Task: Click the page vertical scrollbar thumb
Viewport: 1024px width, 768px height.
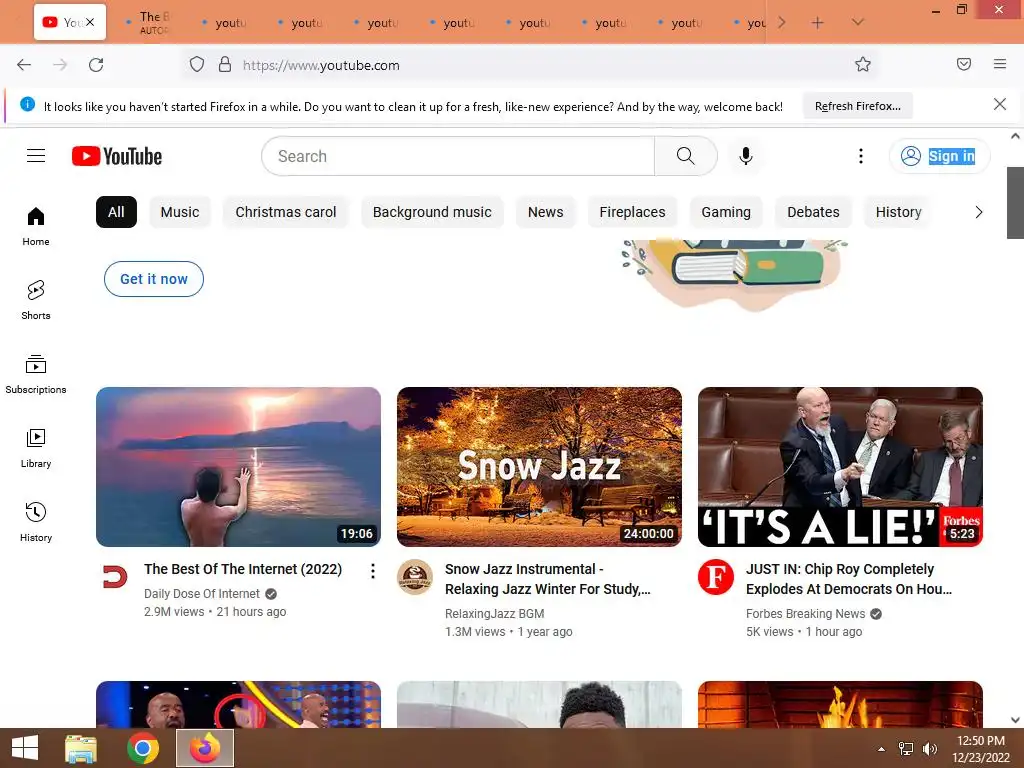Action: pyautogui.click(x=1015, y=202)
